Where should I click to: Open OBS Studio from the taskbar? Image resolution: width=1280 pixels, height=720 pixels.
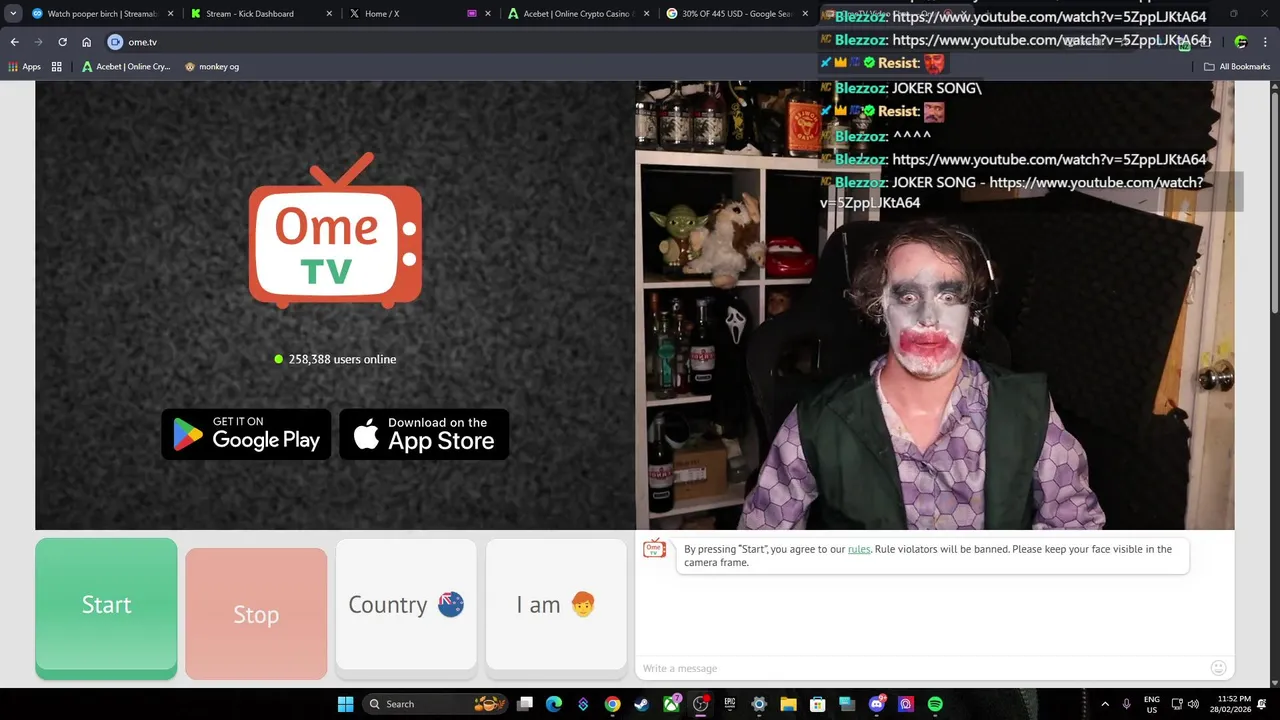point(700,704)
